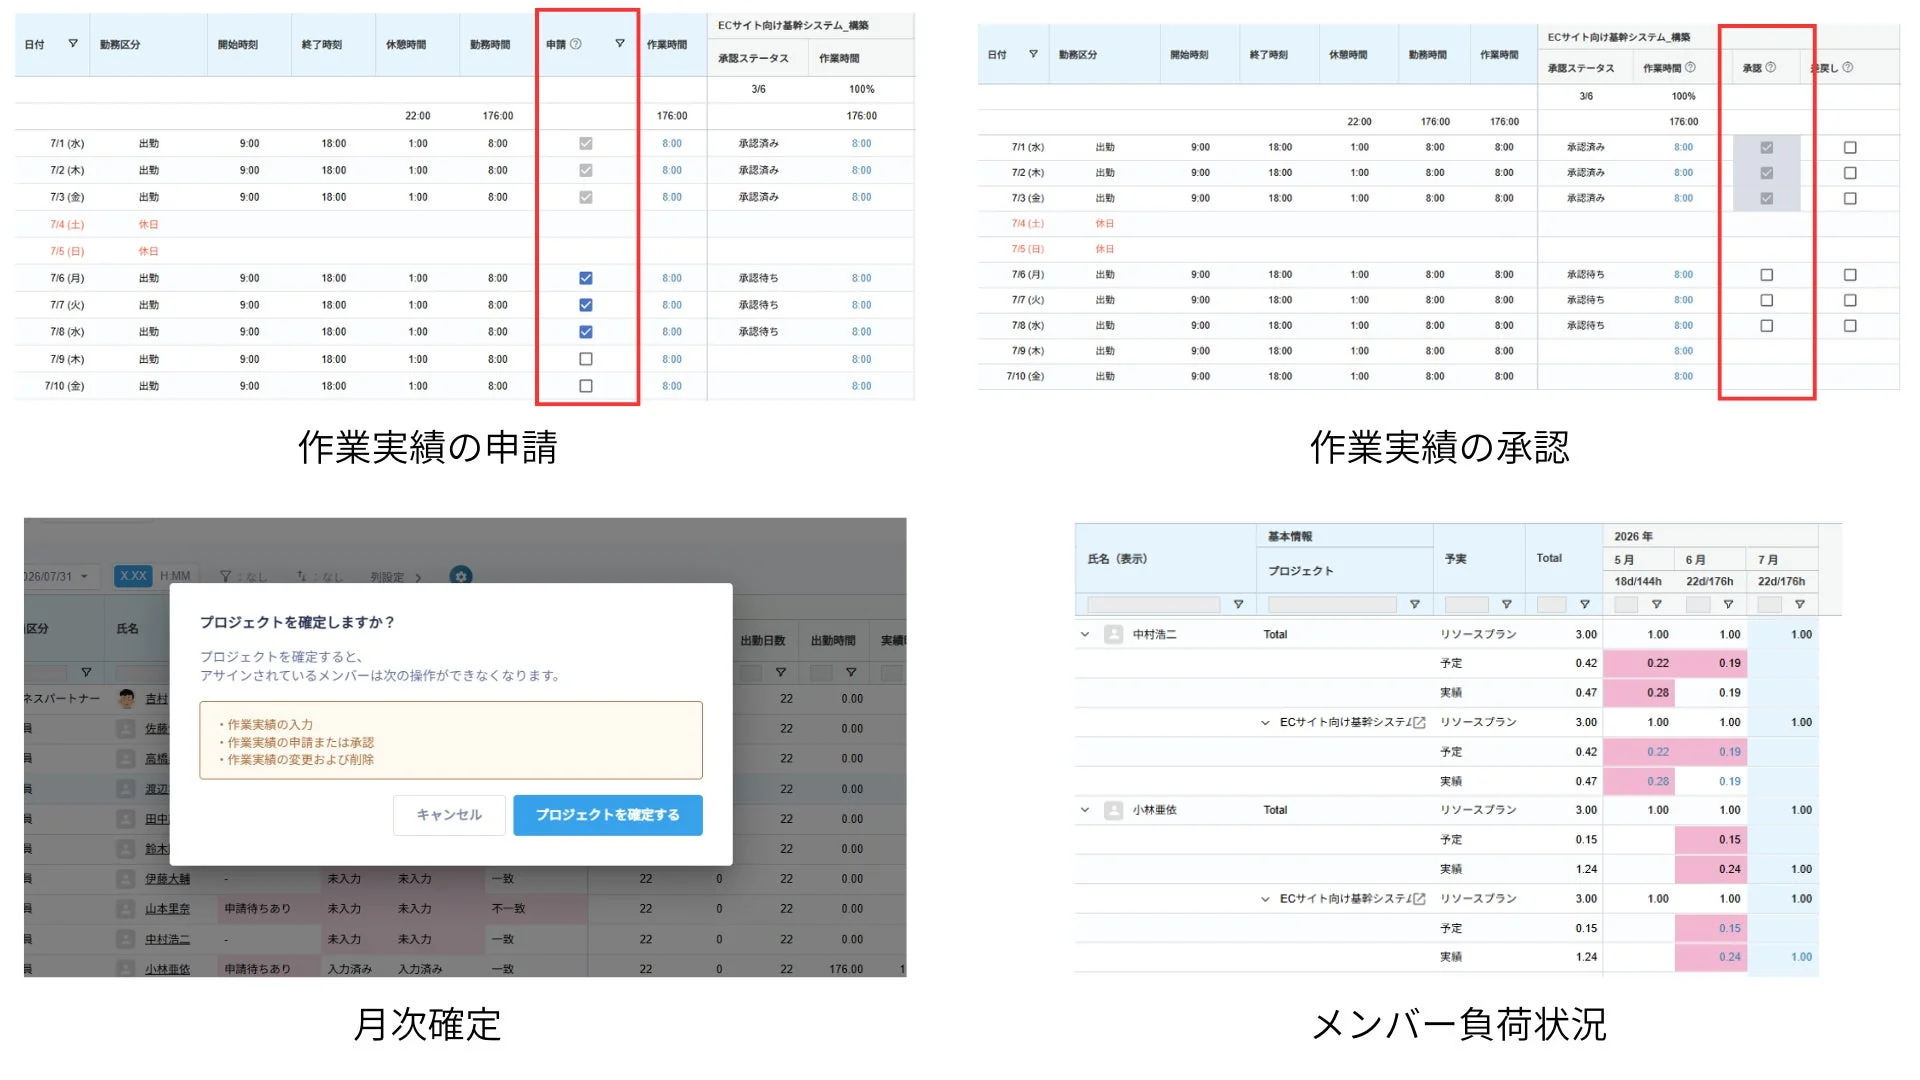1920x1080 pixels.
Task: Check the 承認 checkbox for 7/6 (月)
Action: [x=1767, y=275]
